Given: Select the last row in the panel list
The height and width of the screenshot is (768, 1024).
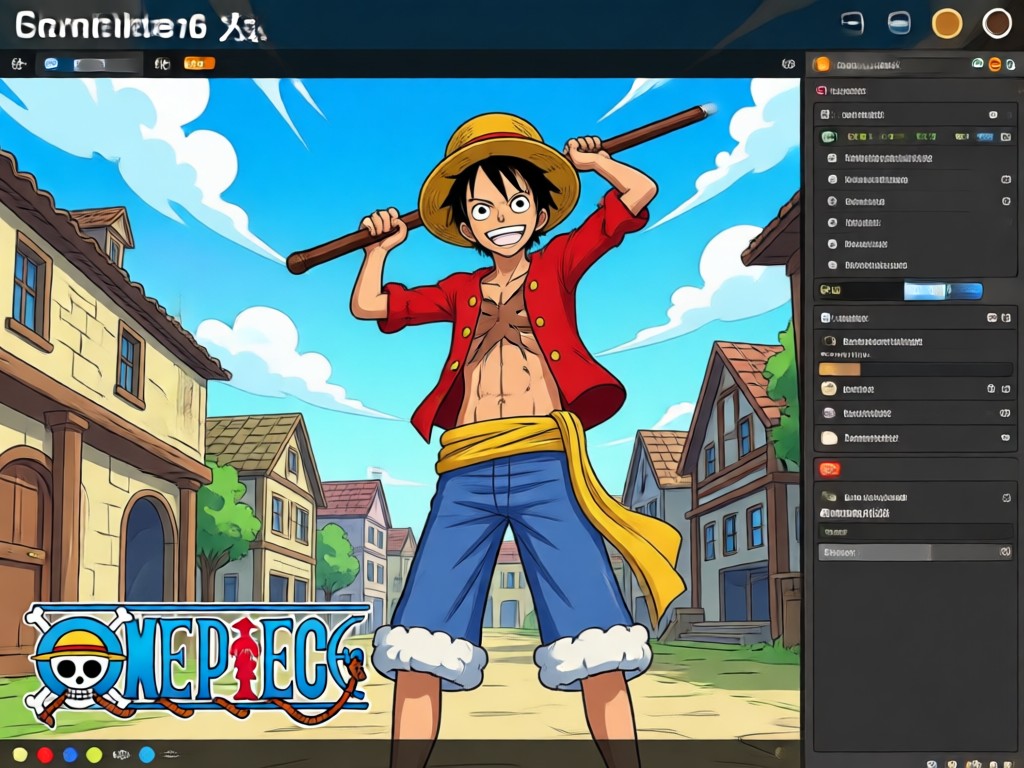Looking at the screenshot, I should (x=915, y=265).
